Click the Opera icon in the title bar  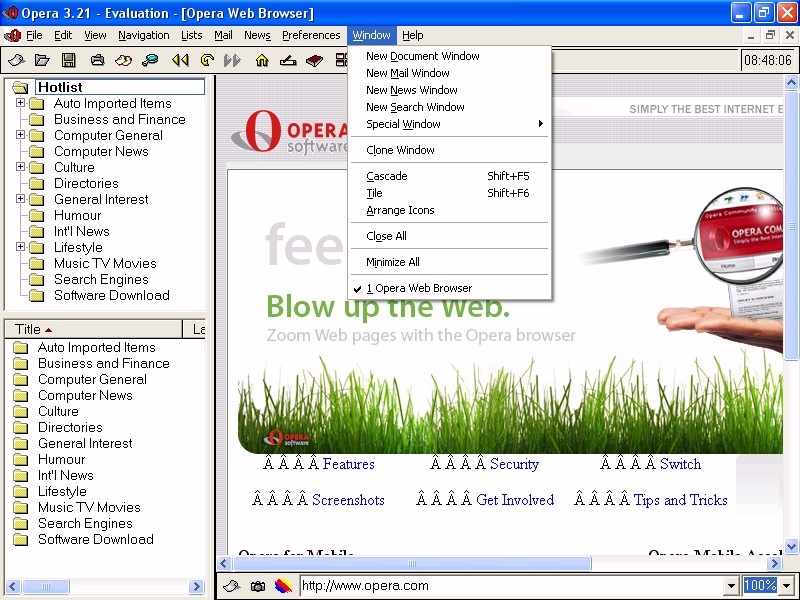tap(10, 12)
